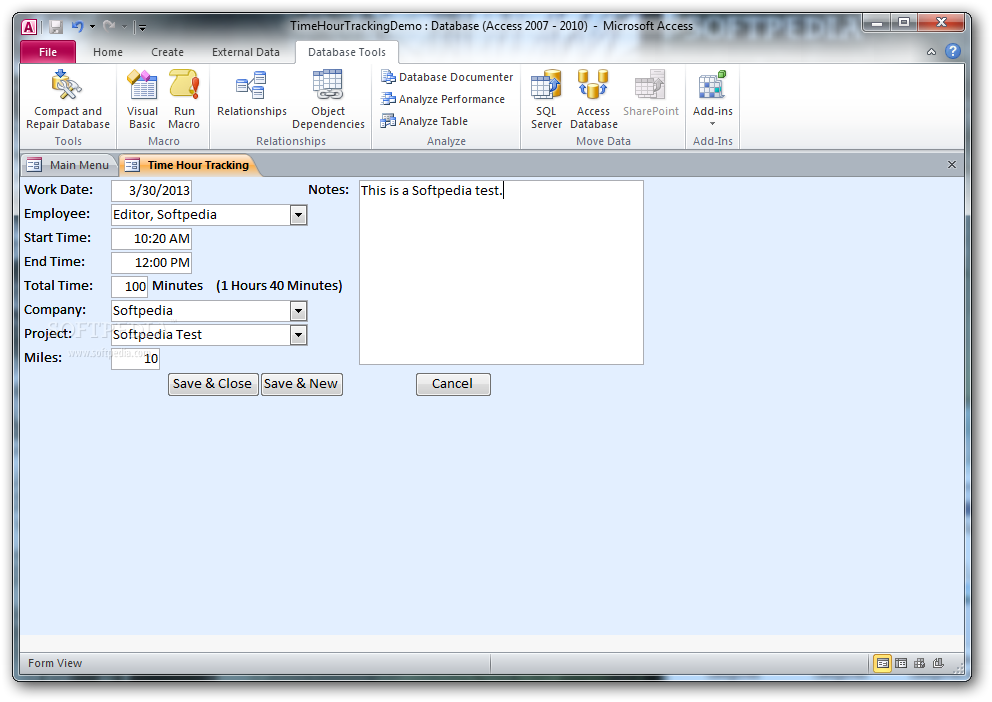The image size is (992, 702).
Task: Click the Save & Close button
Action: (213, 384)
